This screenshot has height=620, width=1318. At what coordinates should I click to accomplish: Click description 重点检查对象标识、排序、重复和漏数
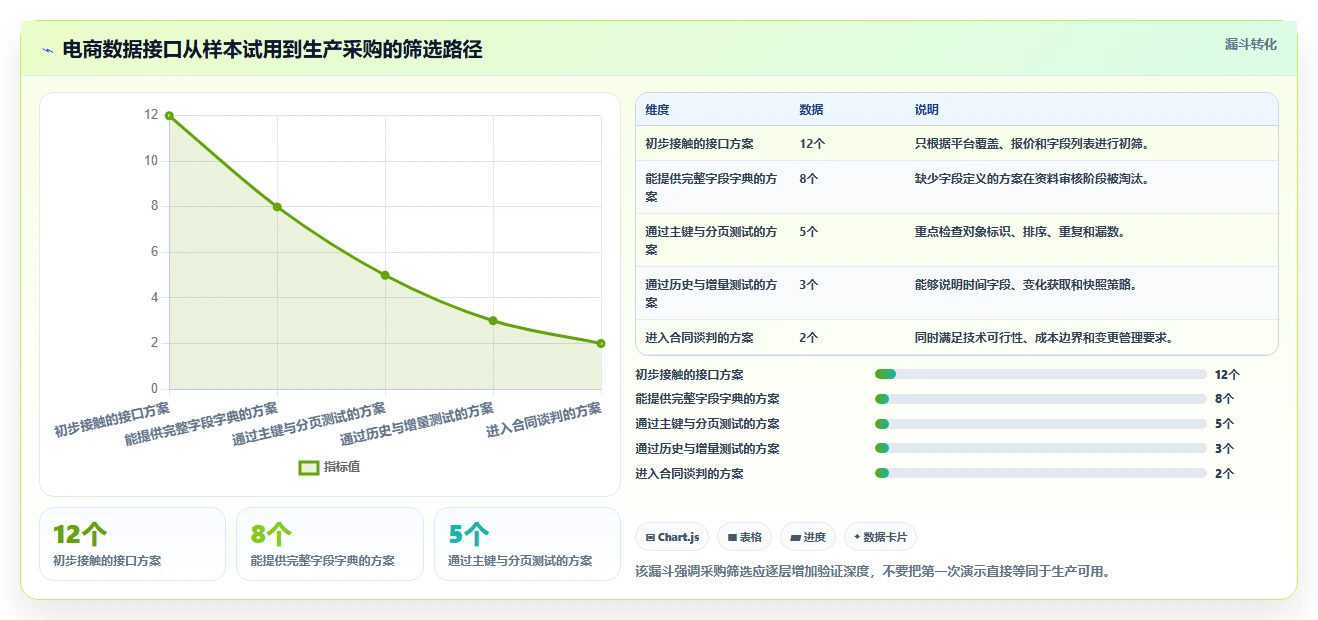[x=1020, y=232]
